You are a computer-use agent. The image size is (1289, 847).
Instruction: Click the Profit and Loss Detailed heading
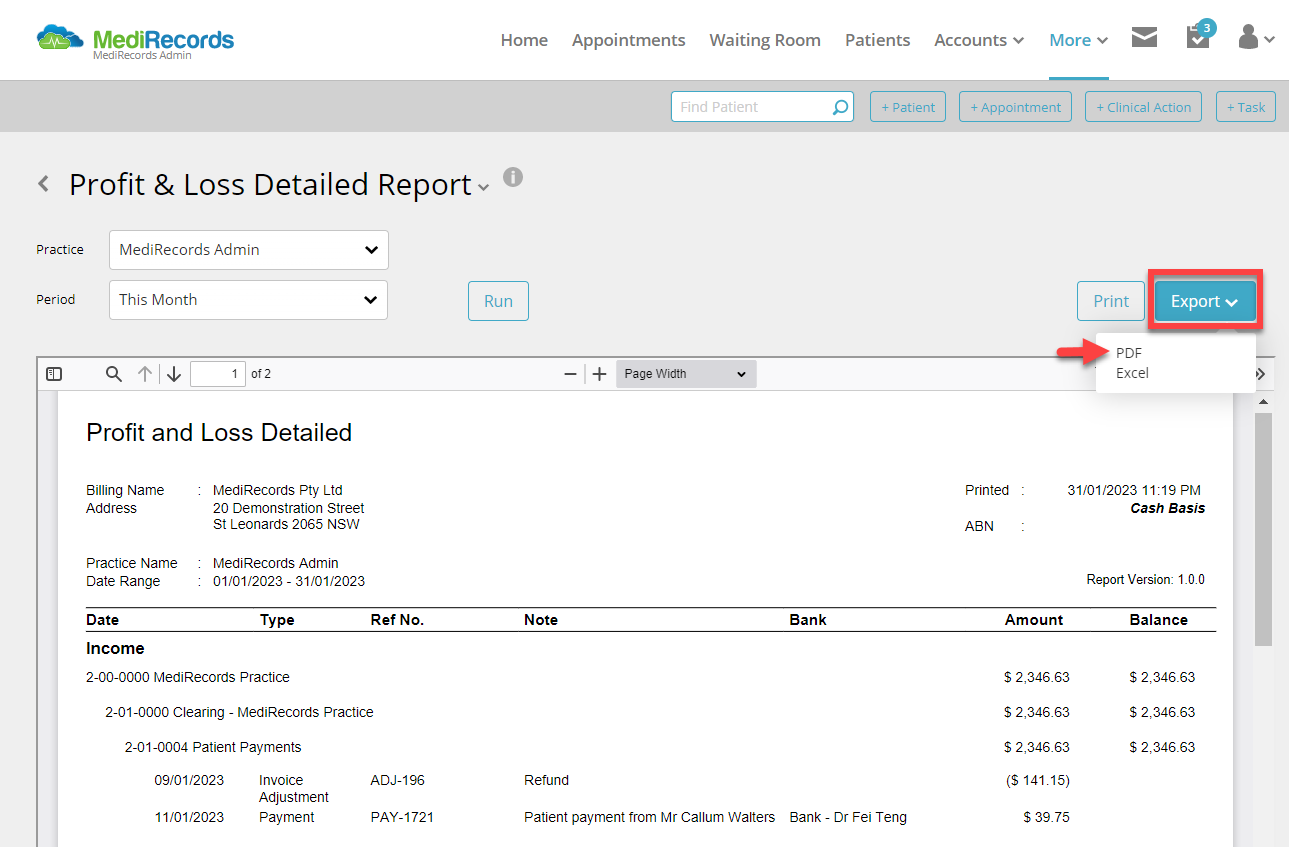coord(219,432)
